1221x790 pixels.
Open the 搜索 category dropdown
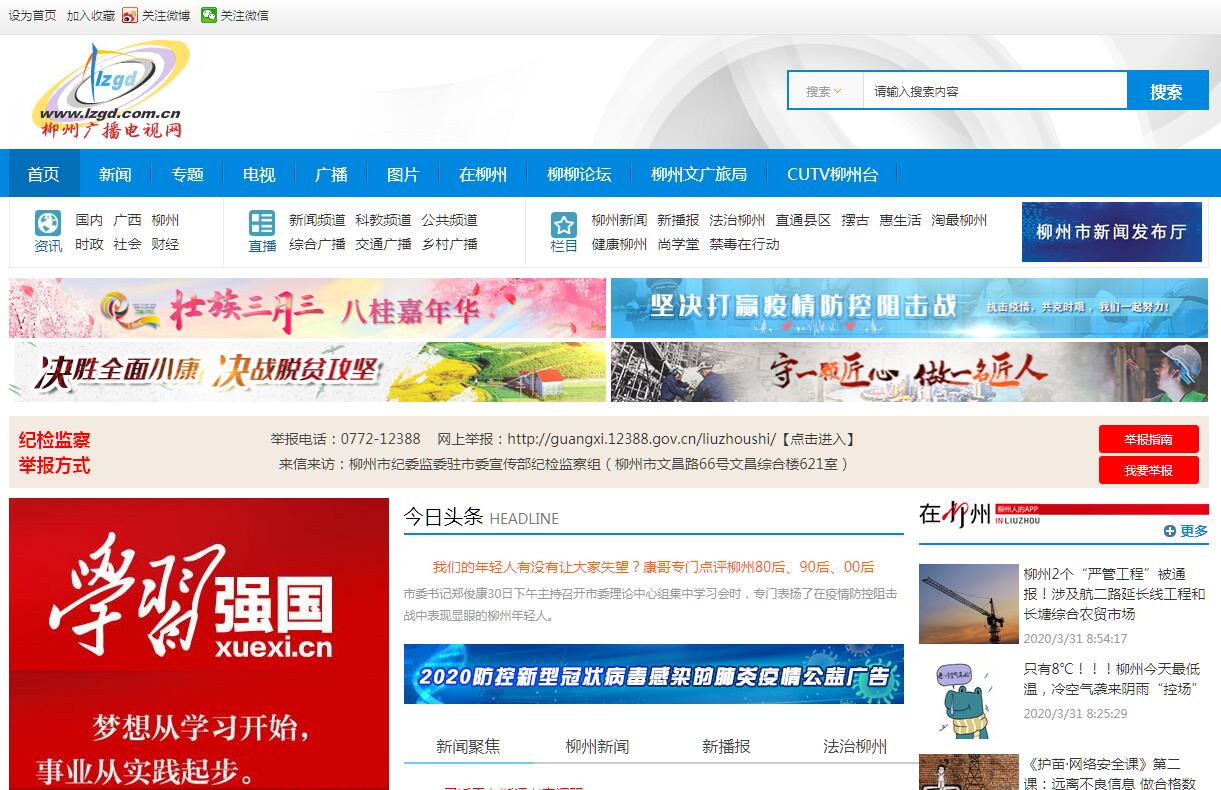click(x=824, y=91)
